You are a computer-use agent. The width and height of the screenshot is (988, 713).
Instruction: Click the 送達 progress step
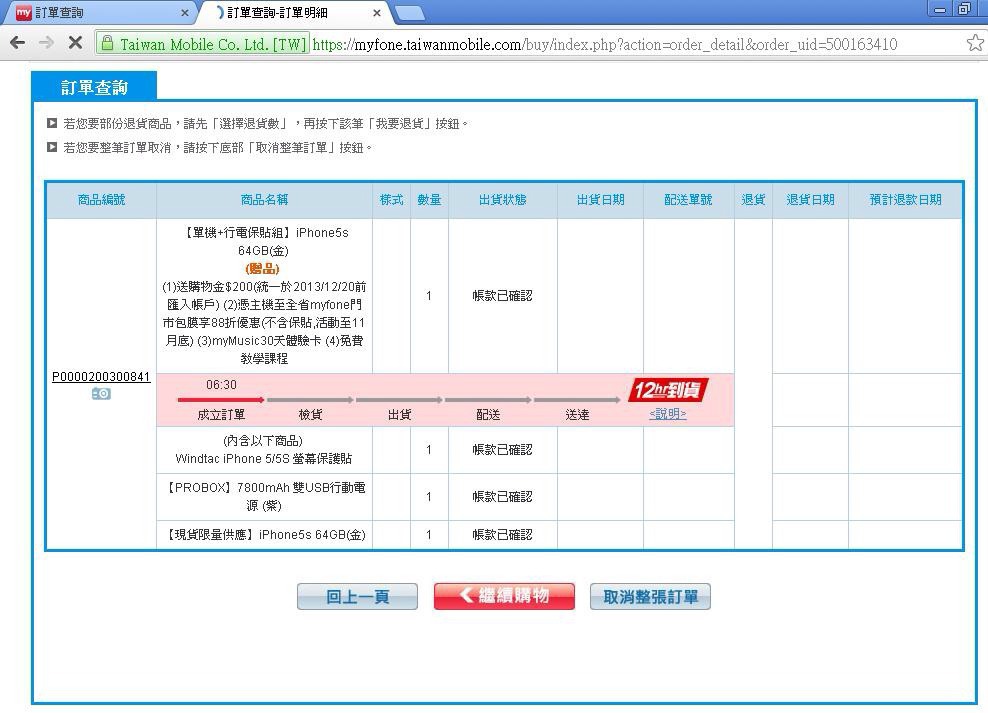577,414
